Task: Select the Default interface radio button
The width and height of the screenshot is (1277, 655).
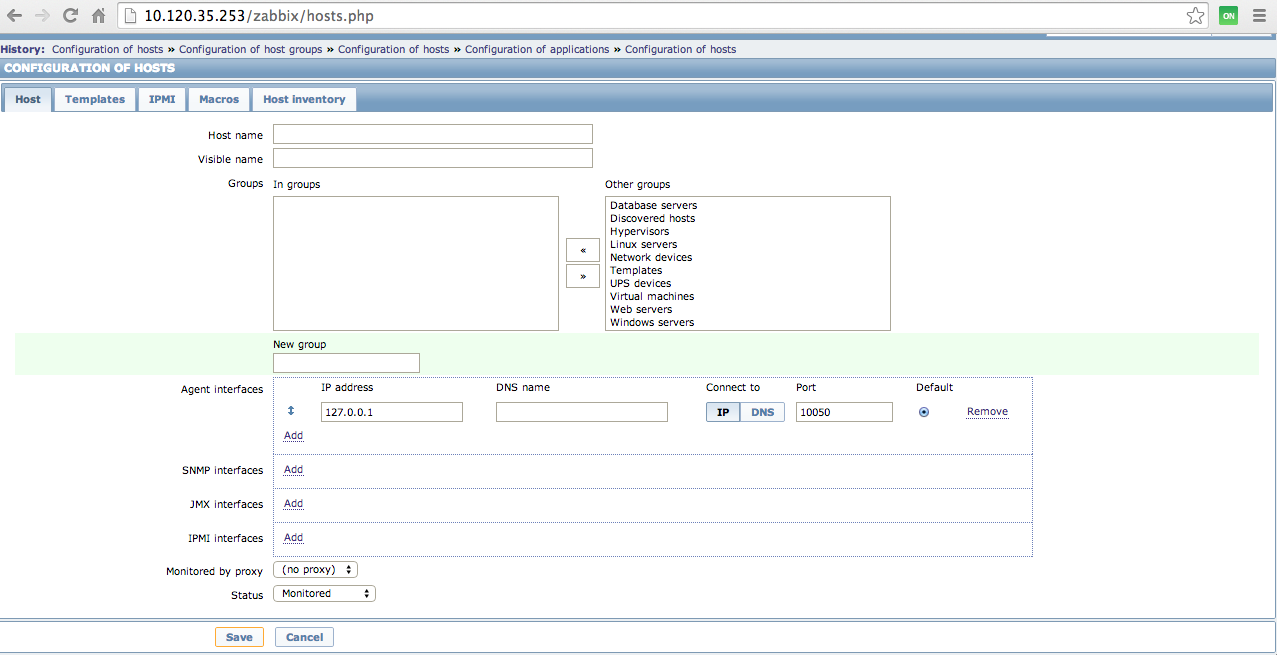Action: pyautogui.click(x=923, y=412)
